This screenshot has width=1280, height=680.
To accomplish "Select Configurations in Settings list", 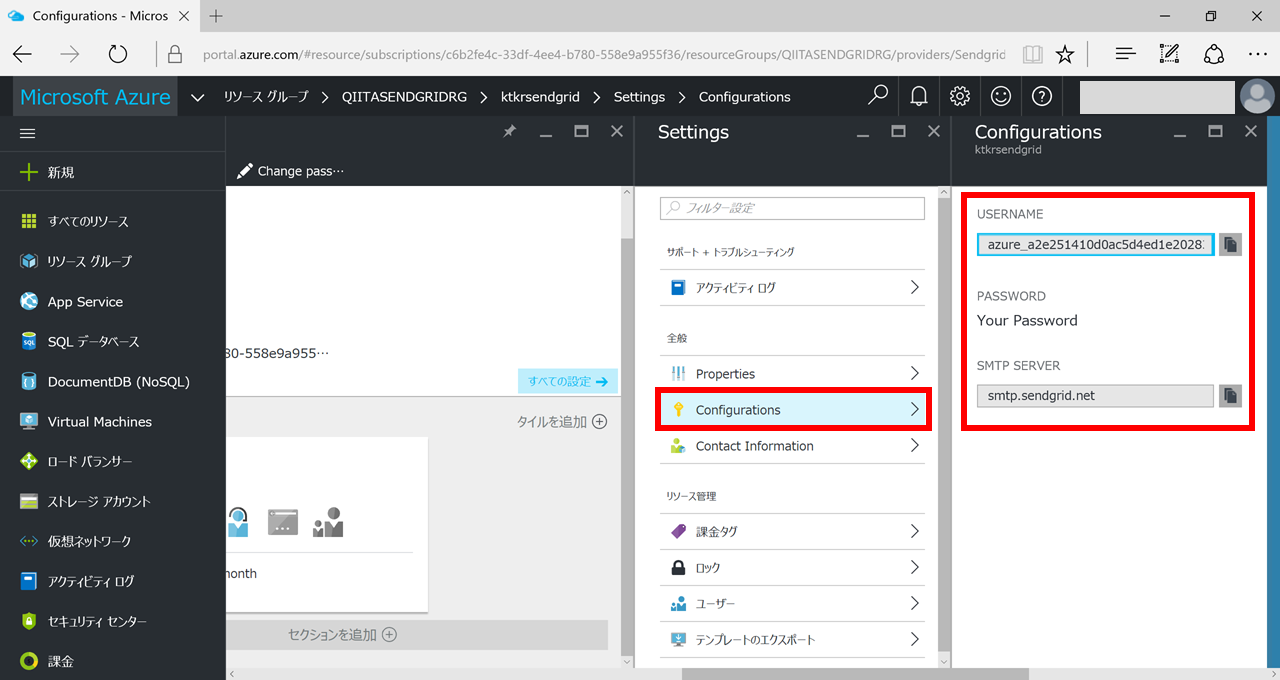I will (793, 410).
